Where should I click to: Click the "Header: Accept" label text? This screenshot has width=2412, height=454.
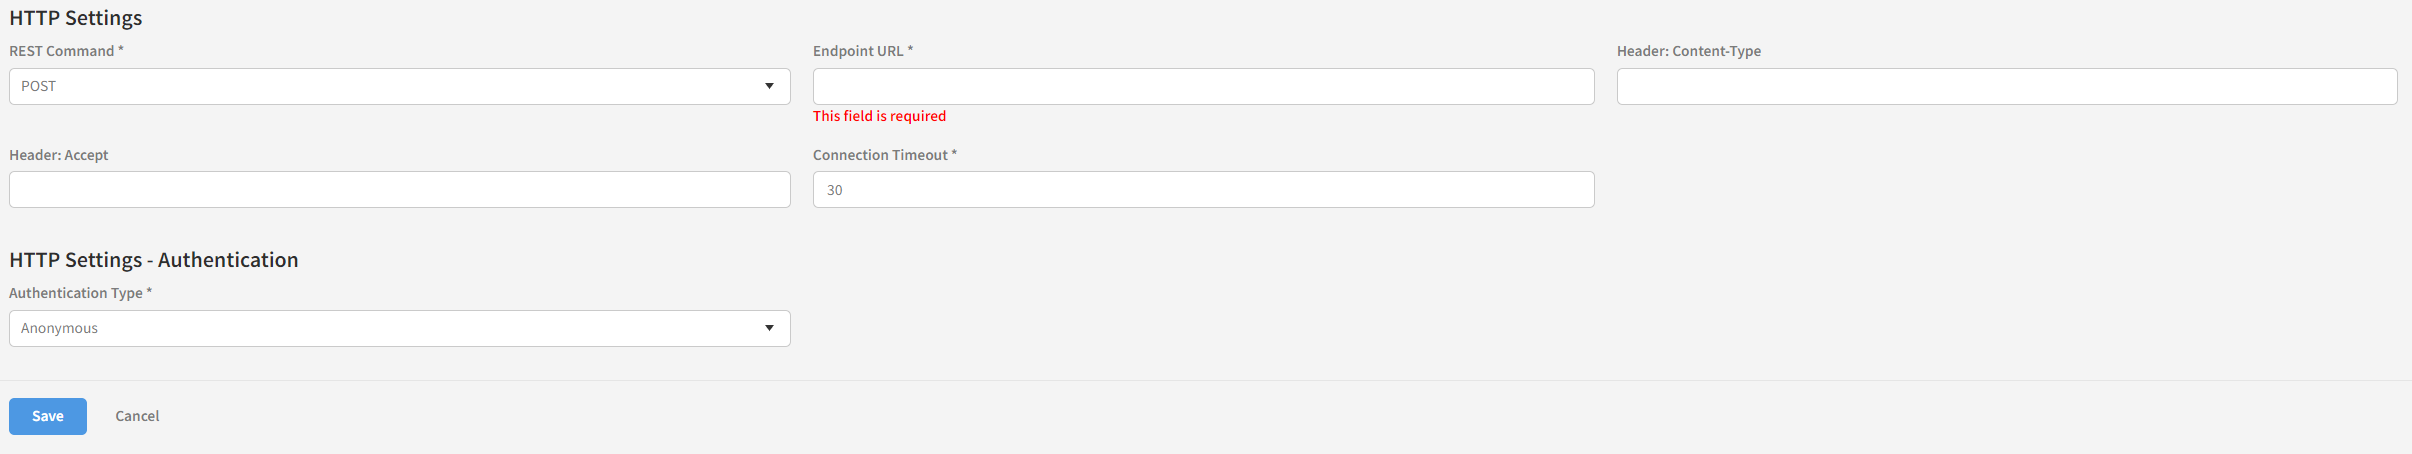click(x=59, y=155)
